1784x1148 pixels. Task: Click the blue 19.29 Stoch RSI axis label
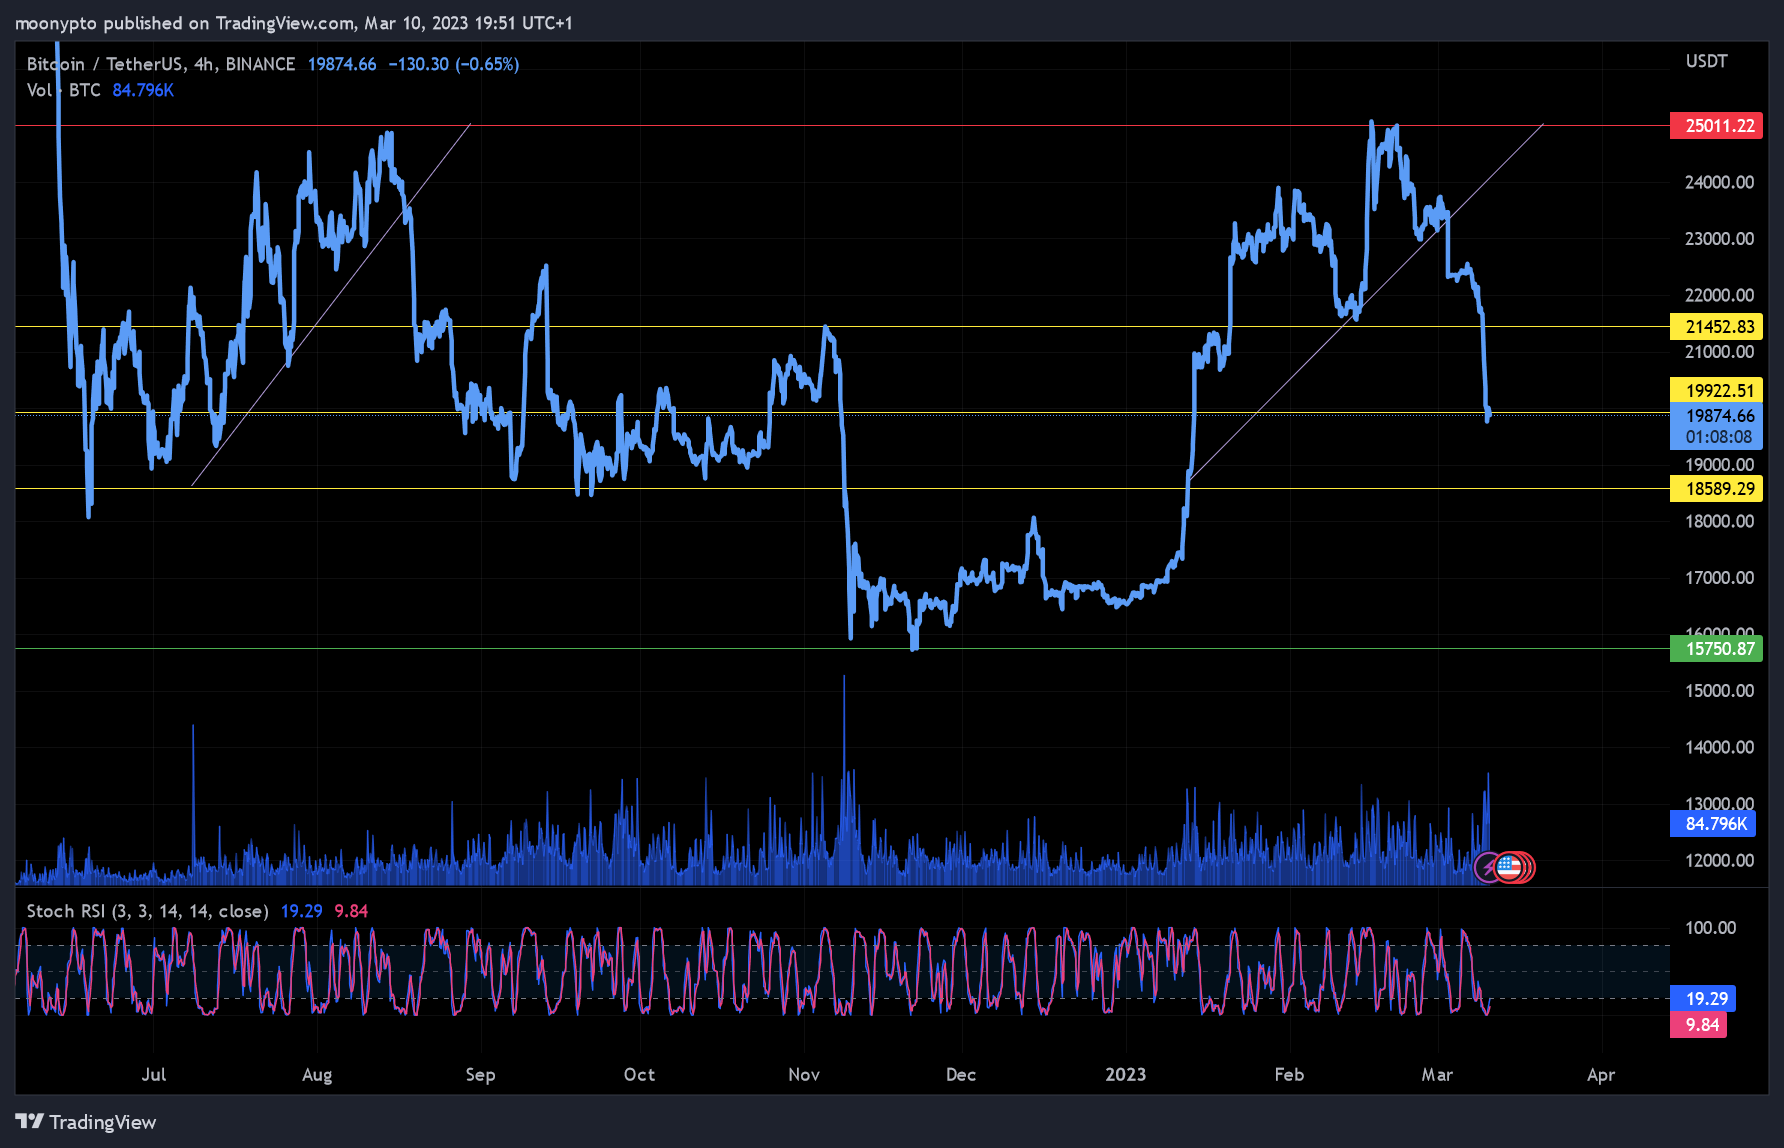1703,999
